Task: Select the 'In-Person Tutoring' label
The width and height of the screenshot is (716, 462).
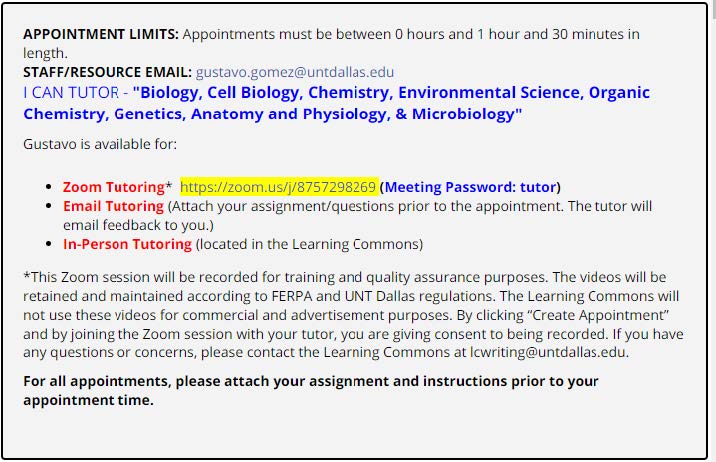Action: coord(127,244)
